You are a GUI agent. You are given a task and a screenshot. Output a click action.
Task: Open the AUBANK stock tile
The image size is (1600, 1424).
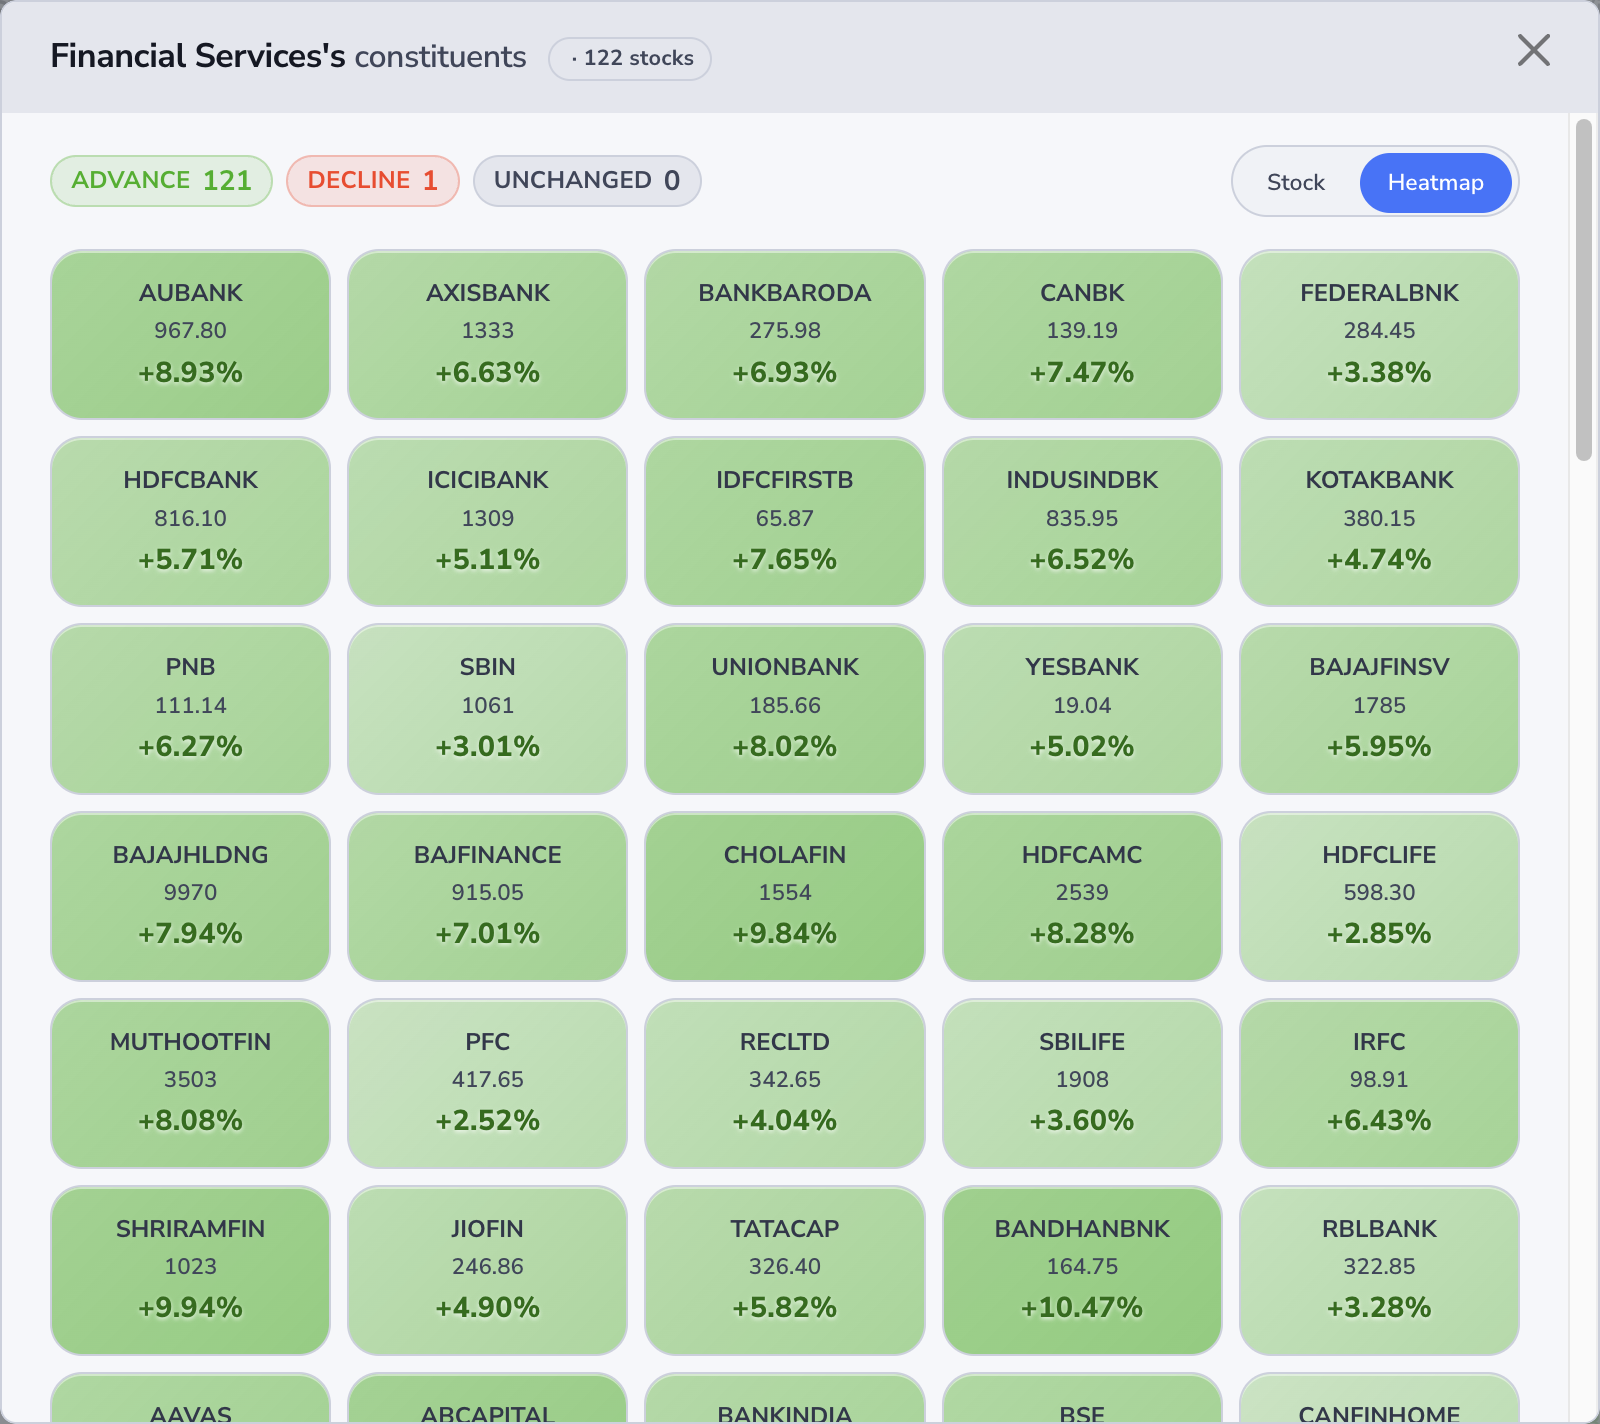coord(190,333)
